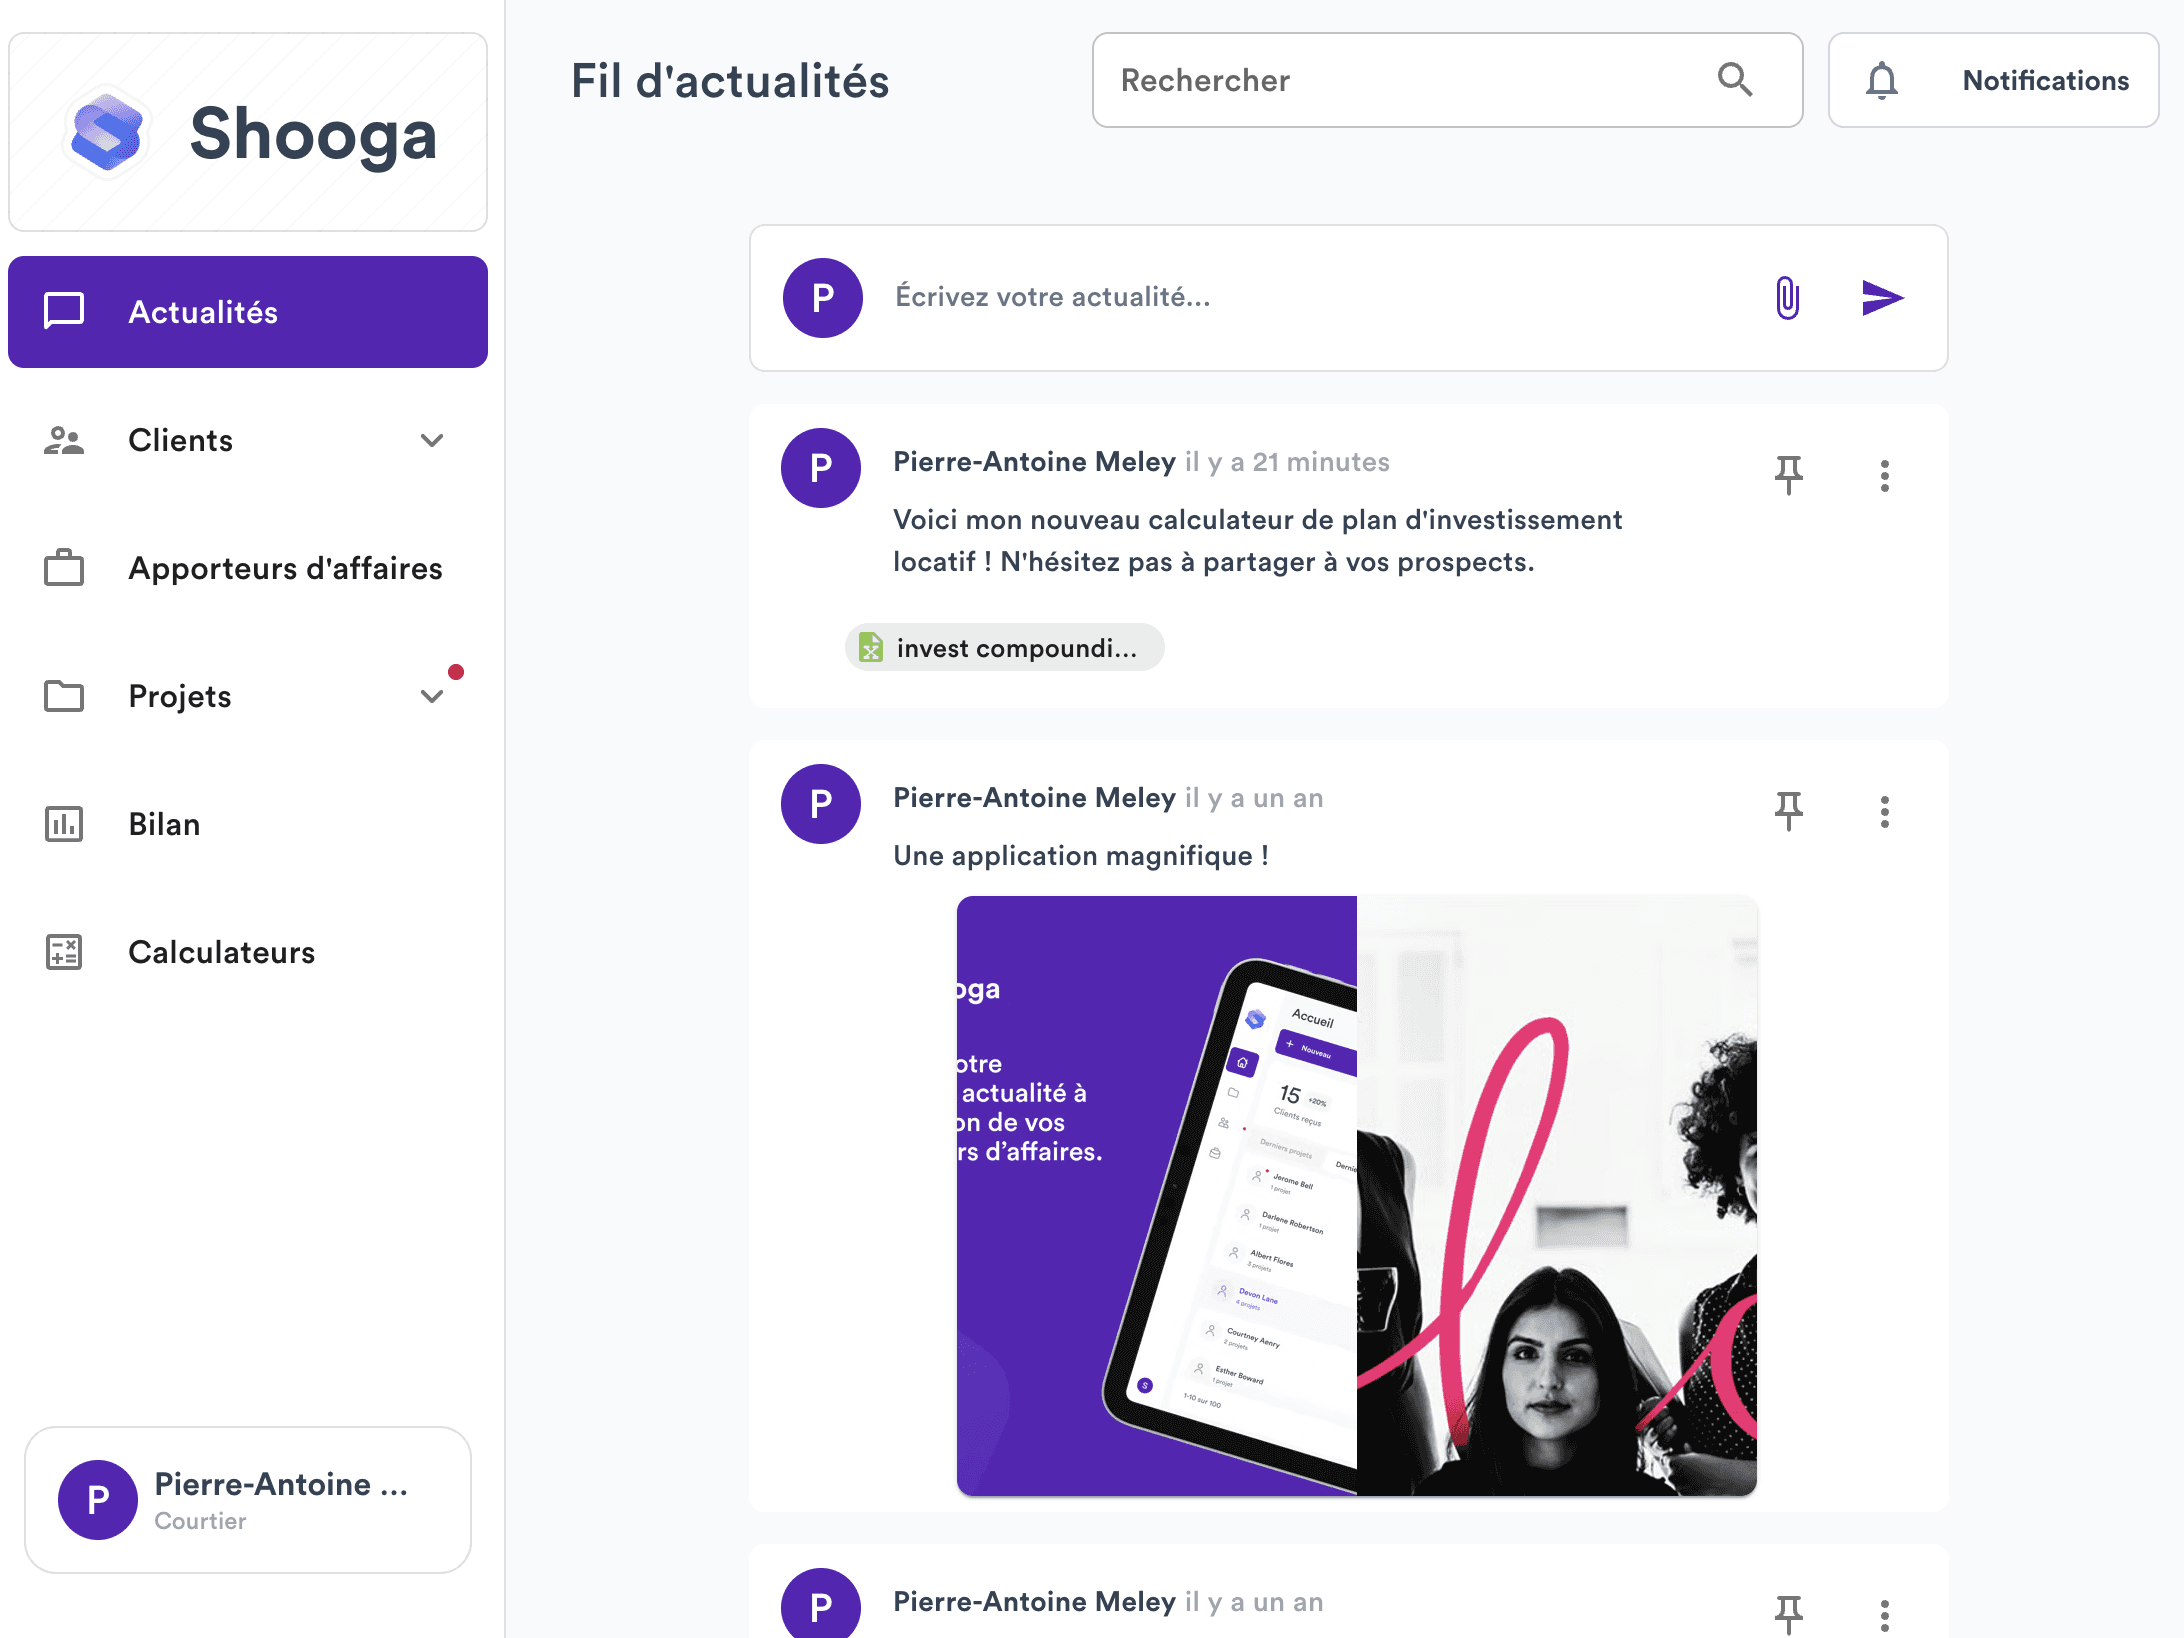Expand the Clients section chevron
This screenshot has width=2184, height=1638.
pos(432,440)
